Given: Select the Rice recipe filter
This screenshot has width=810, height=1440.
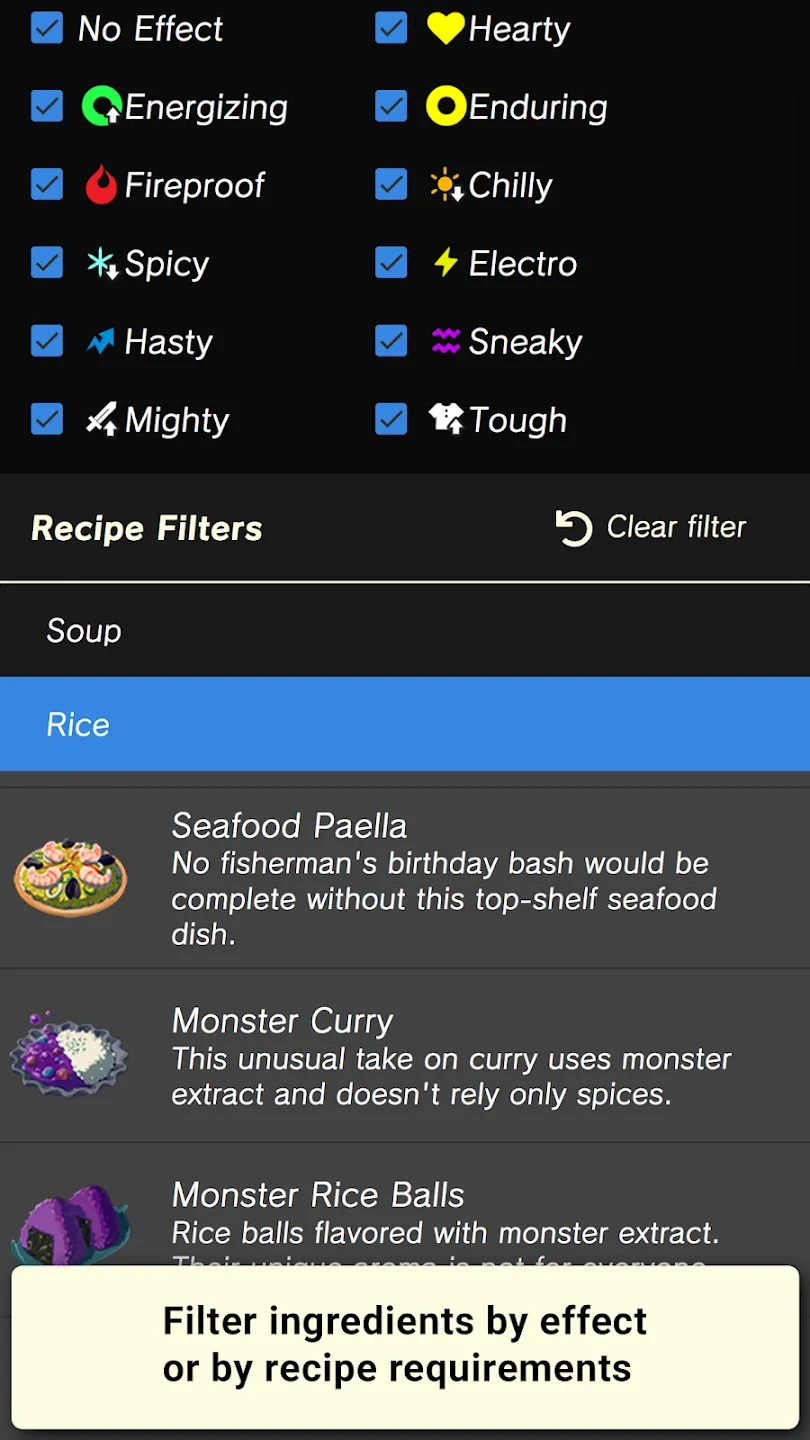Looking at the screenshot, I should pos(405,724).
